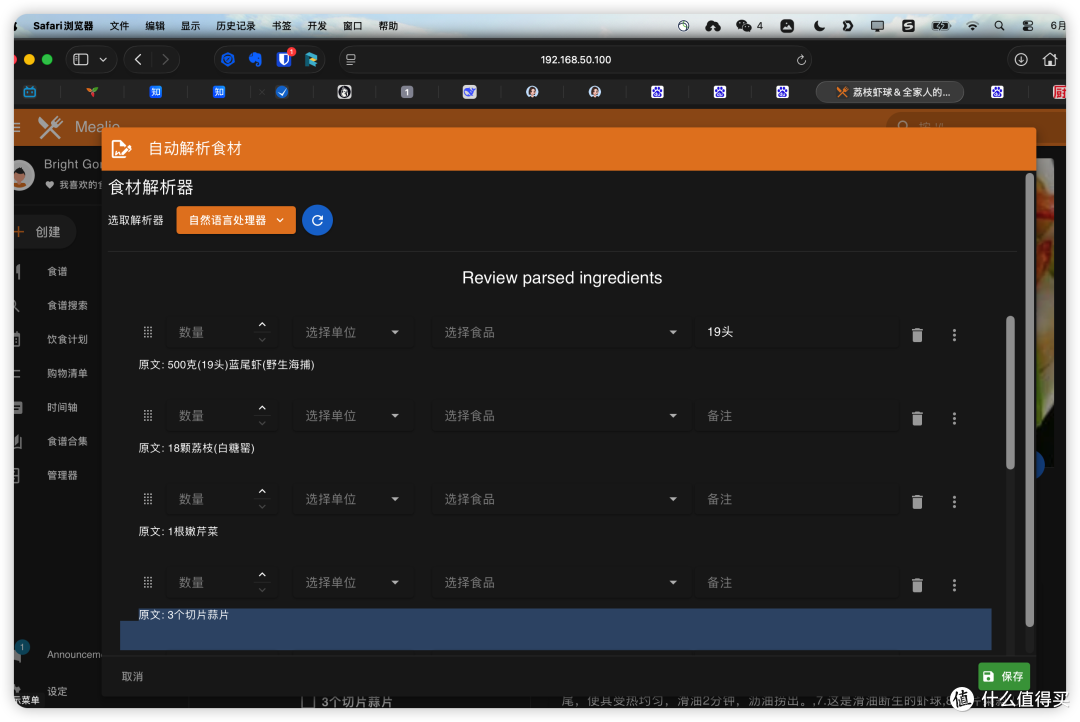Open more options for 3个切片蒜片 row
This screenshot has height=722, width=1080.
click(x=954, y=585)
